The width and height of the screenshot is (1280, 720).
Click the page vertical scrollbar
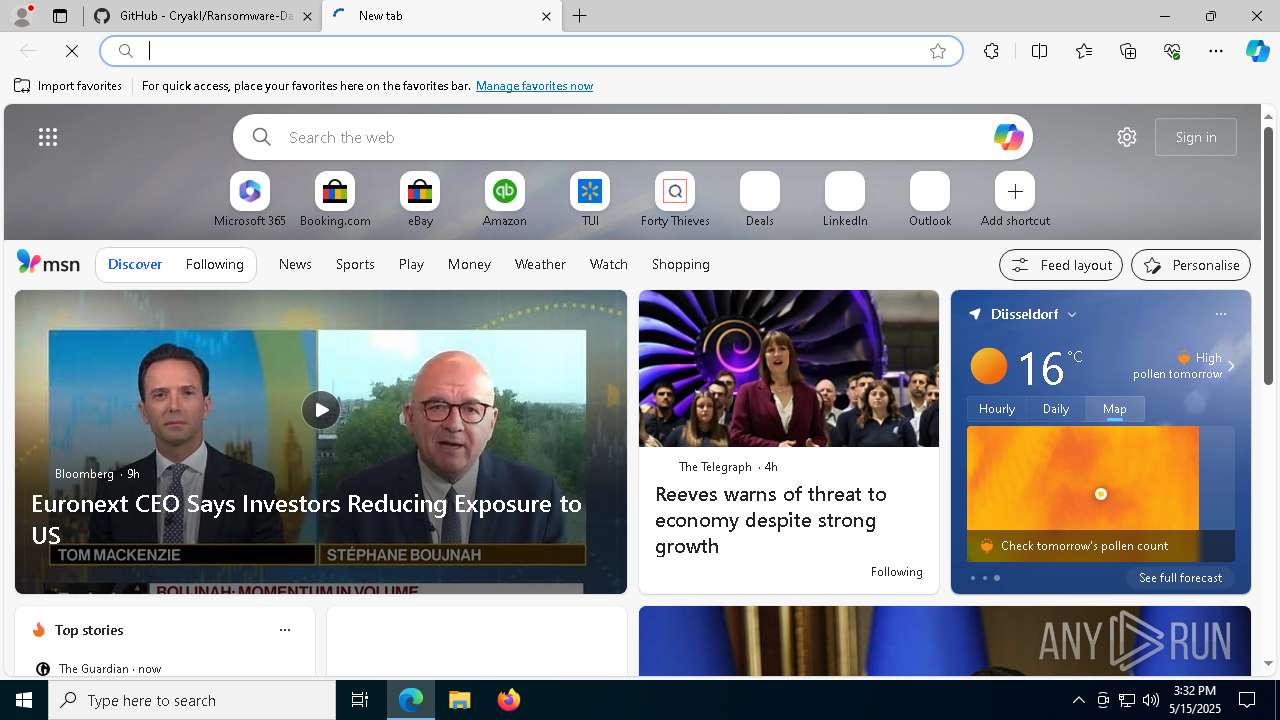point(1268,255)
